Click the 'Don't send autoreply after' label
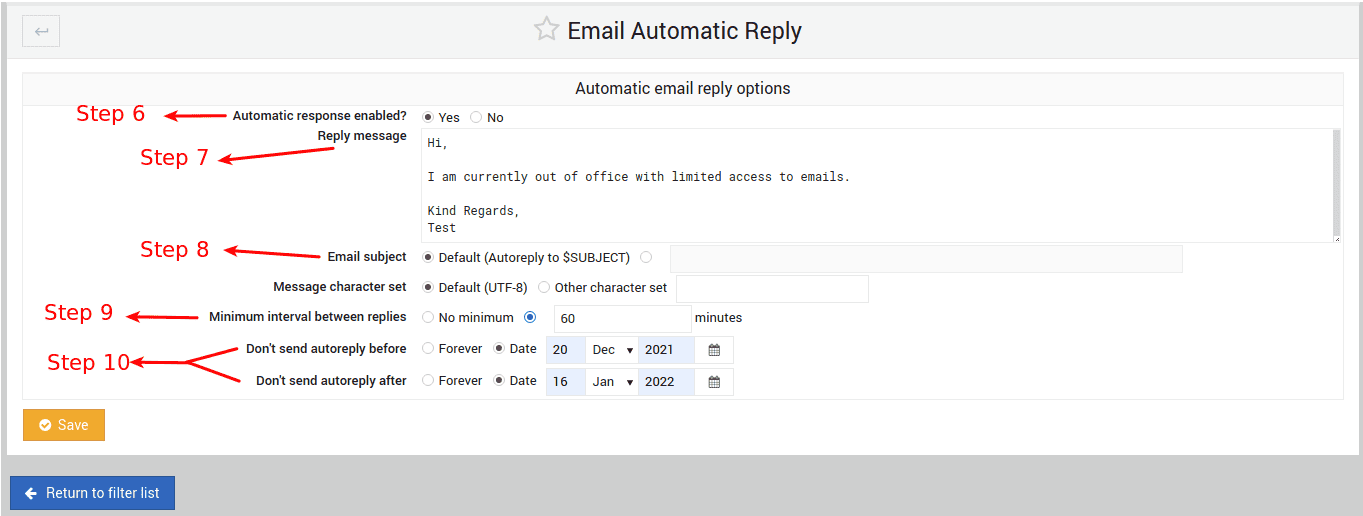The image size is (1363, 516). click(x=331, y=381)
